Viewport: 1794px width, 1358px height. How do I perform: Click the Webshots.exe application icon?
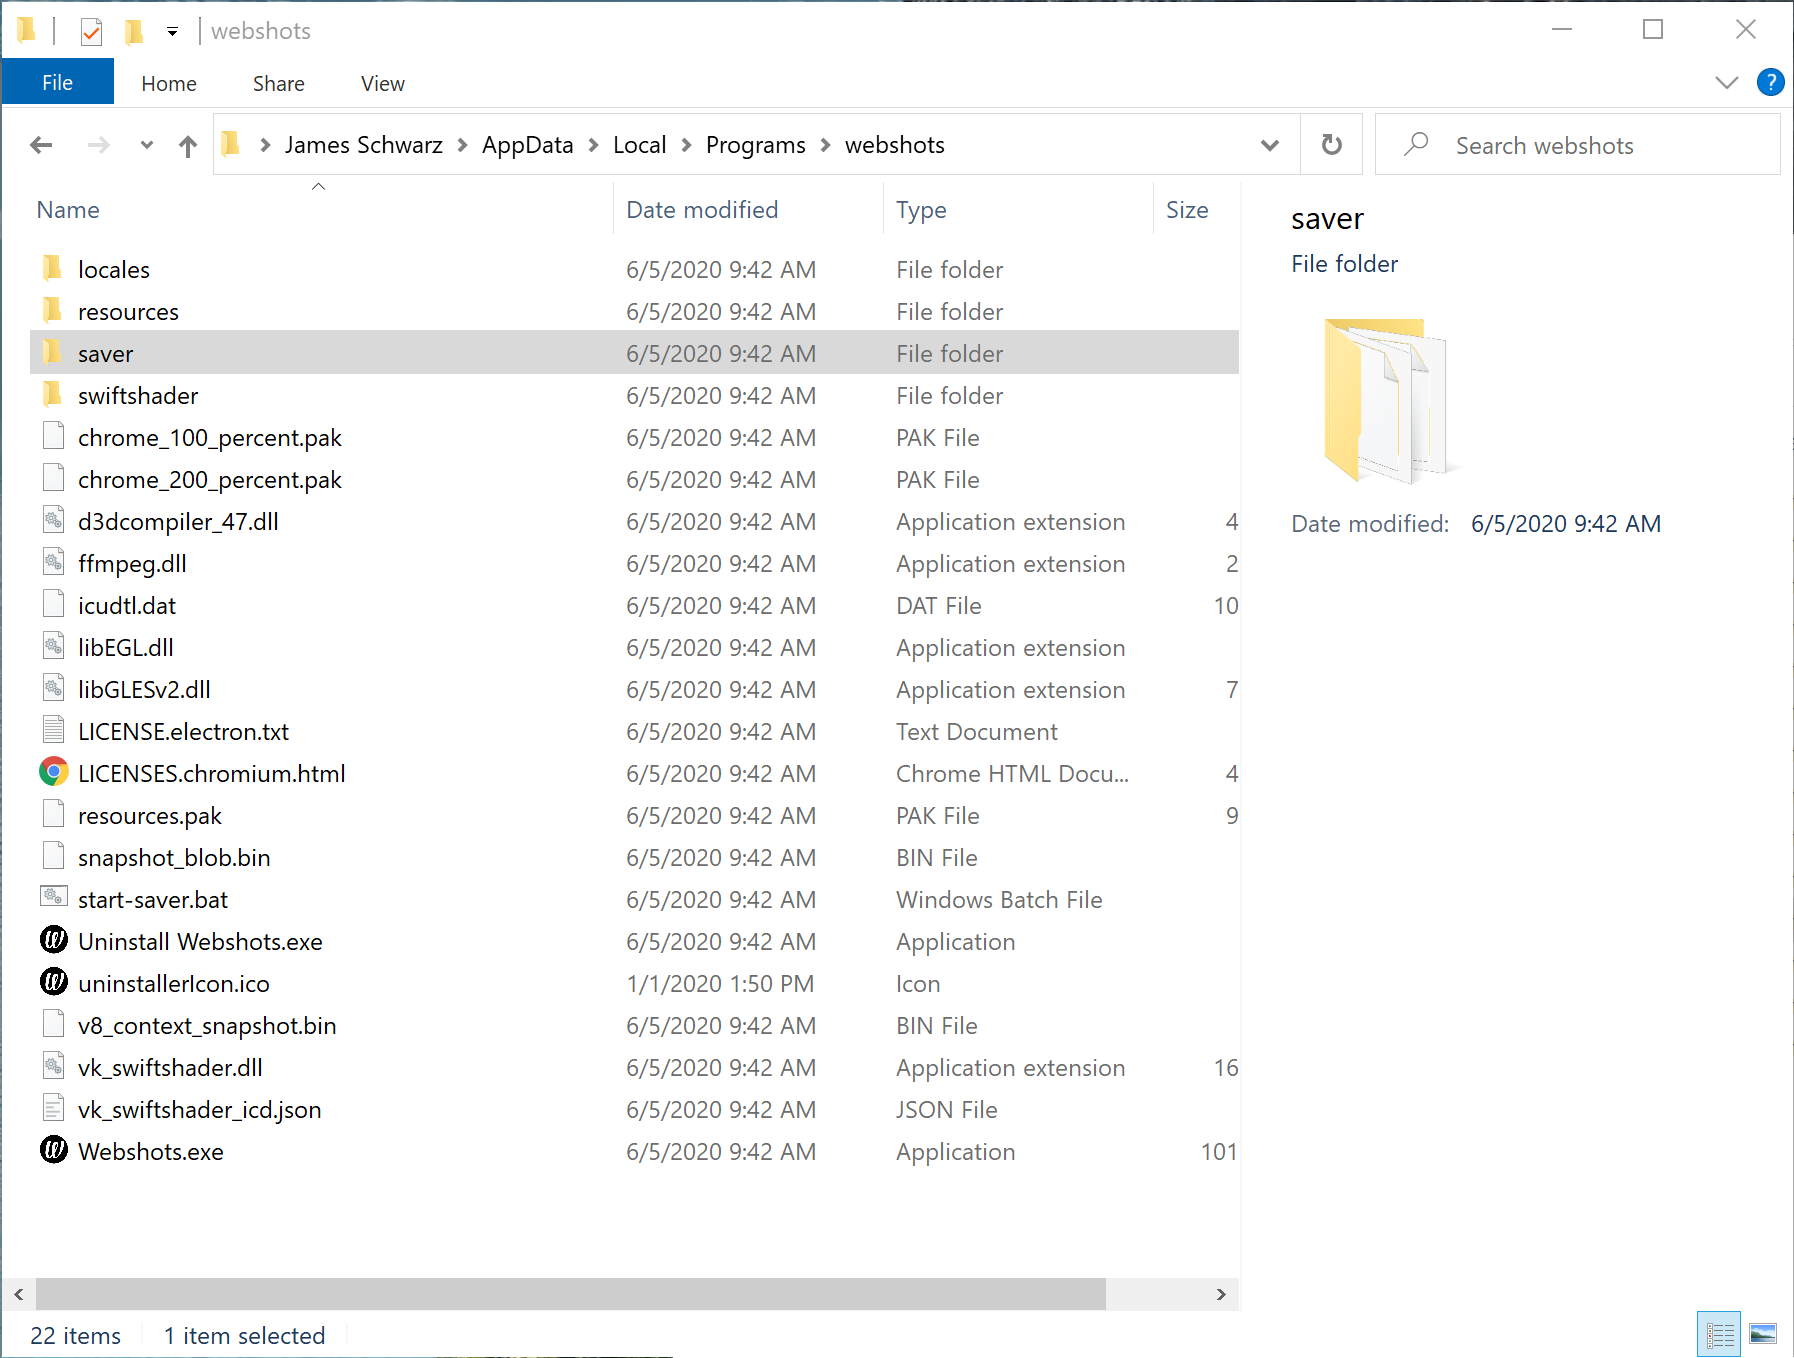[54, 1151]
